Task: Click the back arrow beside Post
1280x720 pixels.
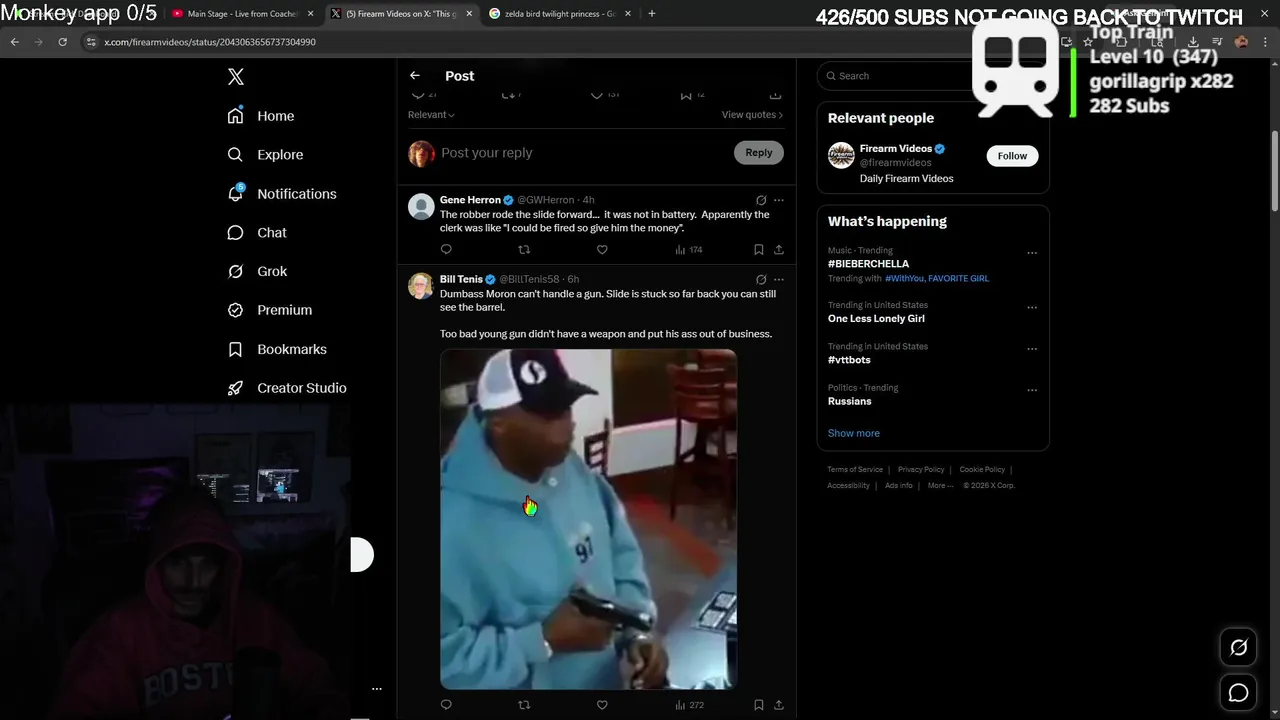Action: (x=415, y=76)
